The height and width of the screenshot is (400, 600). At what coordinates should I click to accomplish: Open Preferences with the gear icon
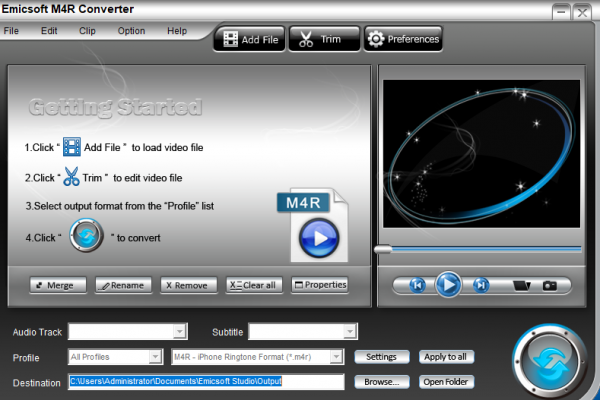tap(403, 39)
